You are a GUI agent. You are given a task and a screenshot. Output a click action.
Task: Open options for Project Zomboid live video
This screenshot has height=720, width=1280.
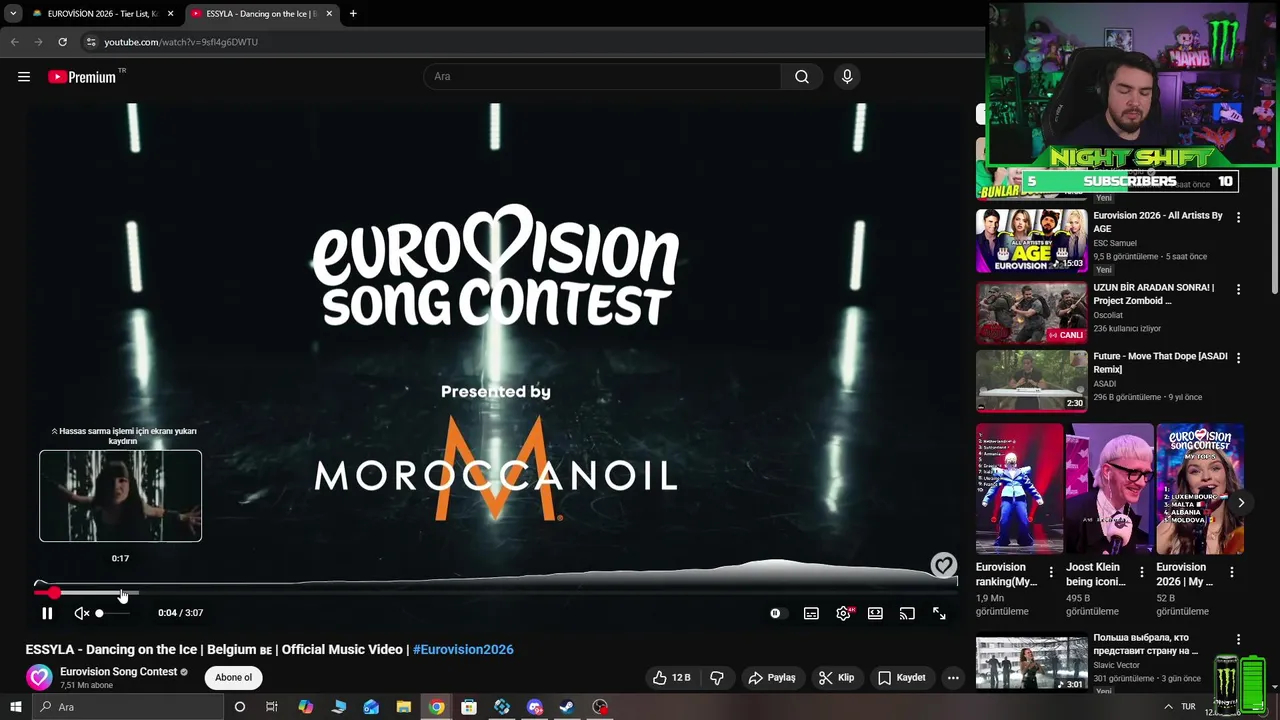click(1238, 289)
